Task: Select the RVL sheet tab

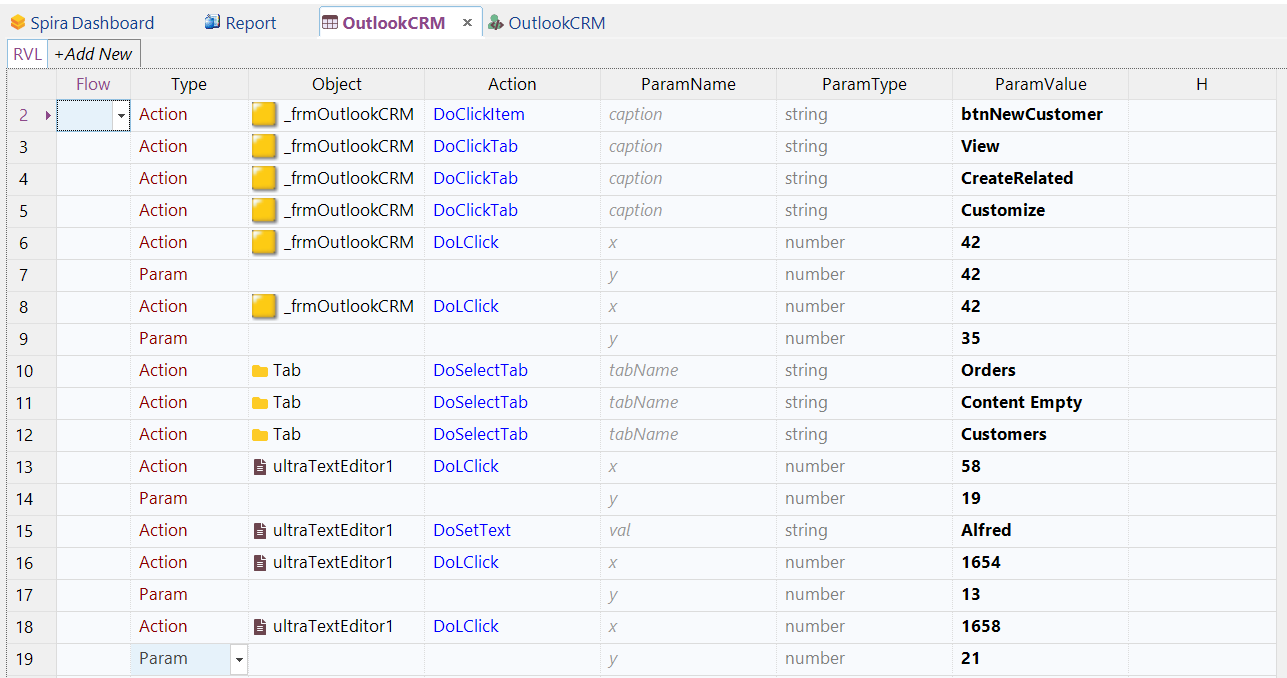Action: [27, 54]
